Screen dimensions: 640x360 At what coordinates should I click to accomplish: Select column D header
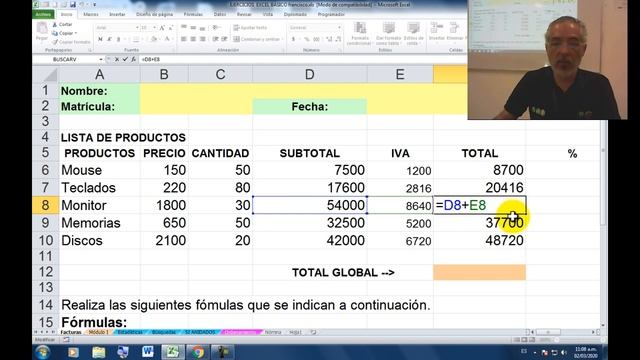(310, 74)
